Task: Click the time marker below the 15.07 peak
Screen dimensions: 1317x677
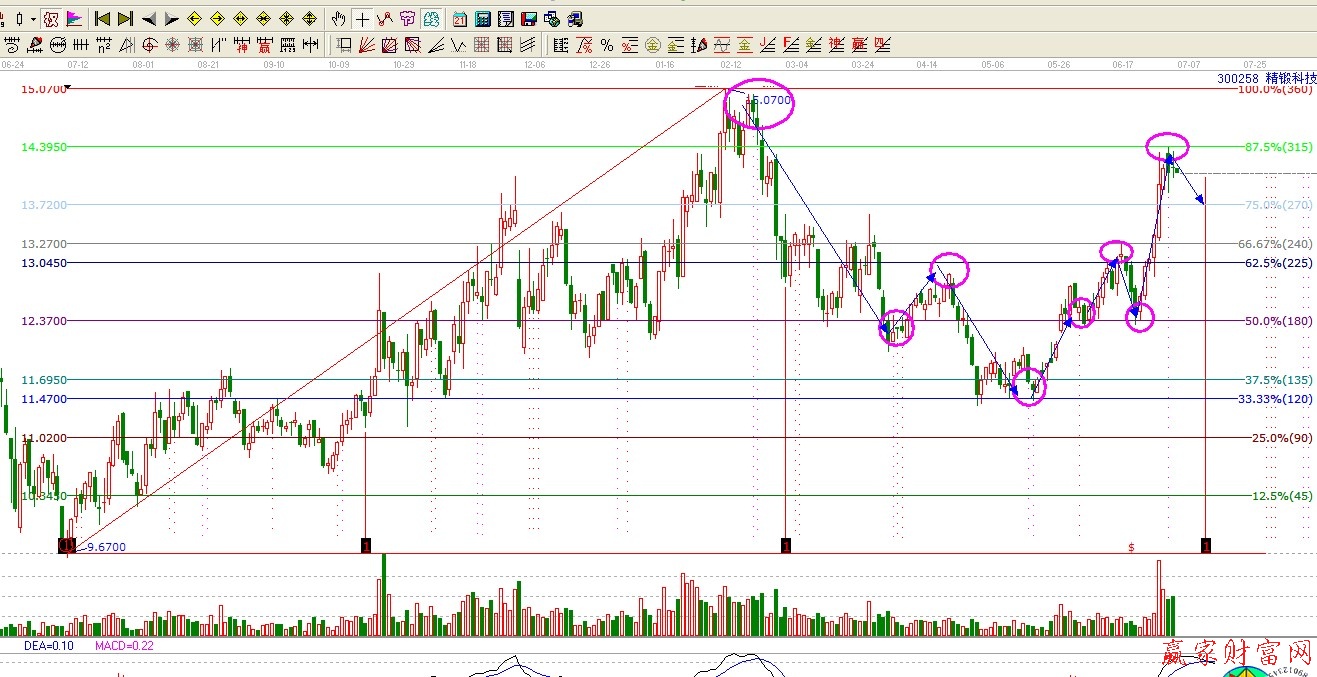Action: coord(787,545)
